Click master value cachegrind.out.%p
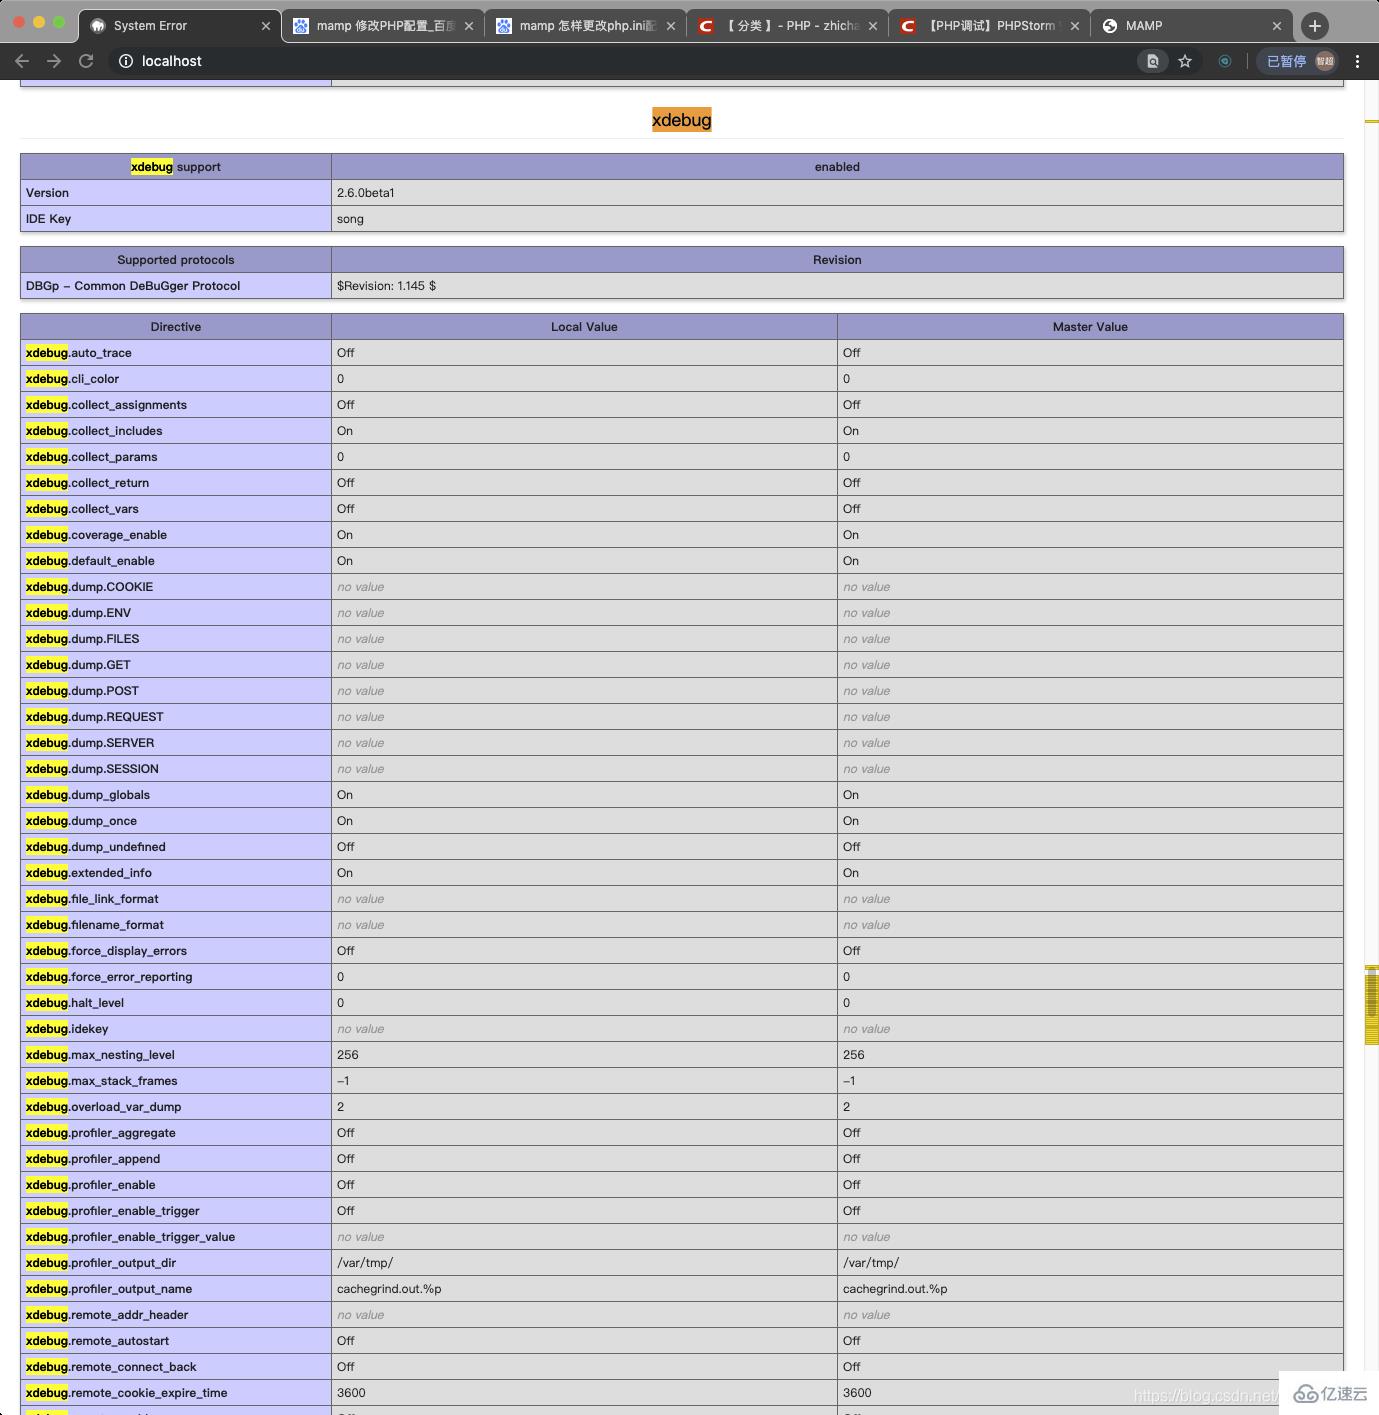The height and width of the screenshot is (1415, 1379). [895, 1289]
